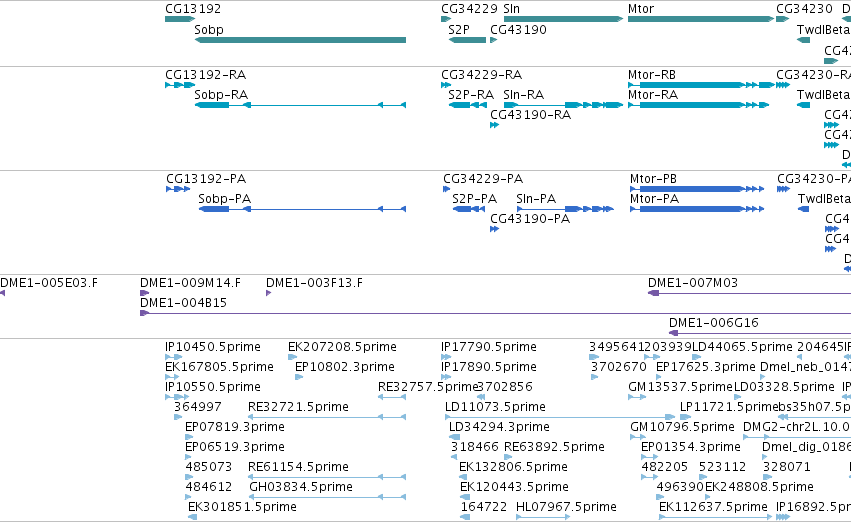Click EST EK167805.5prime
Screen dimensions: 851x522
219,367
